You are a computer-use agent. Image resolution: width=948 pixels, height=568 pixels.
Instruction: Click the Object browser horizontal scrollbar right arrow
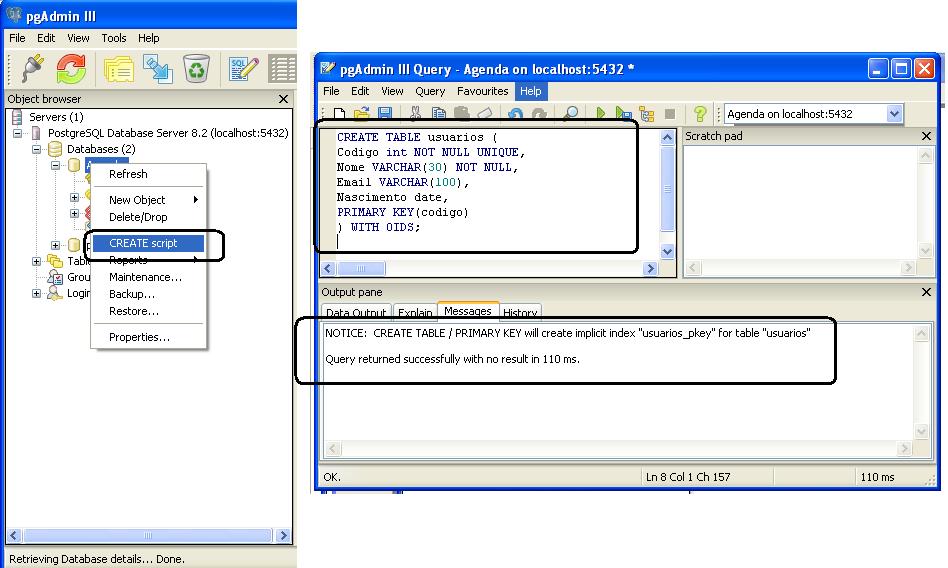(283, 535)
